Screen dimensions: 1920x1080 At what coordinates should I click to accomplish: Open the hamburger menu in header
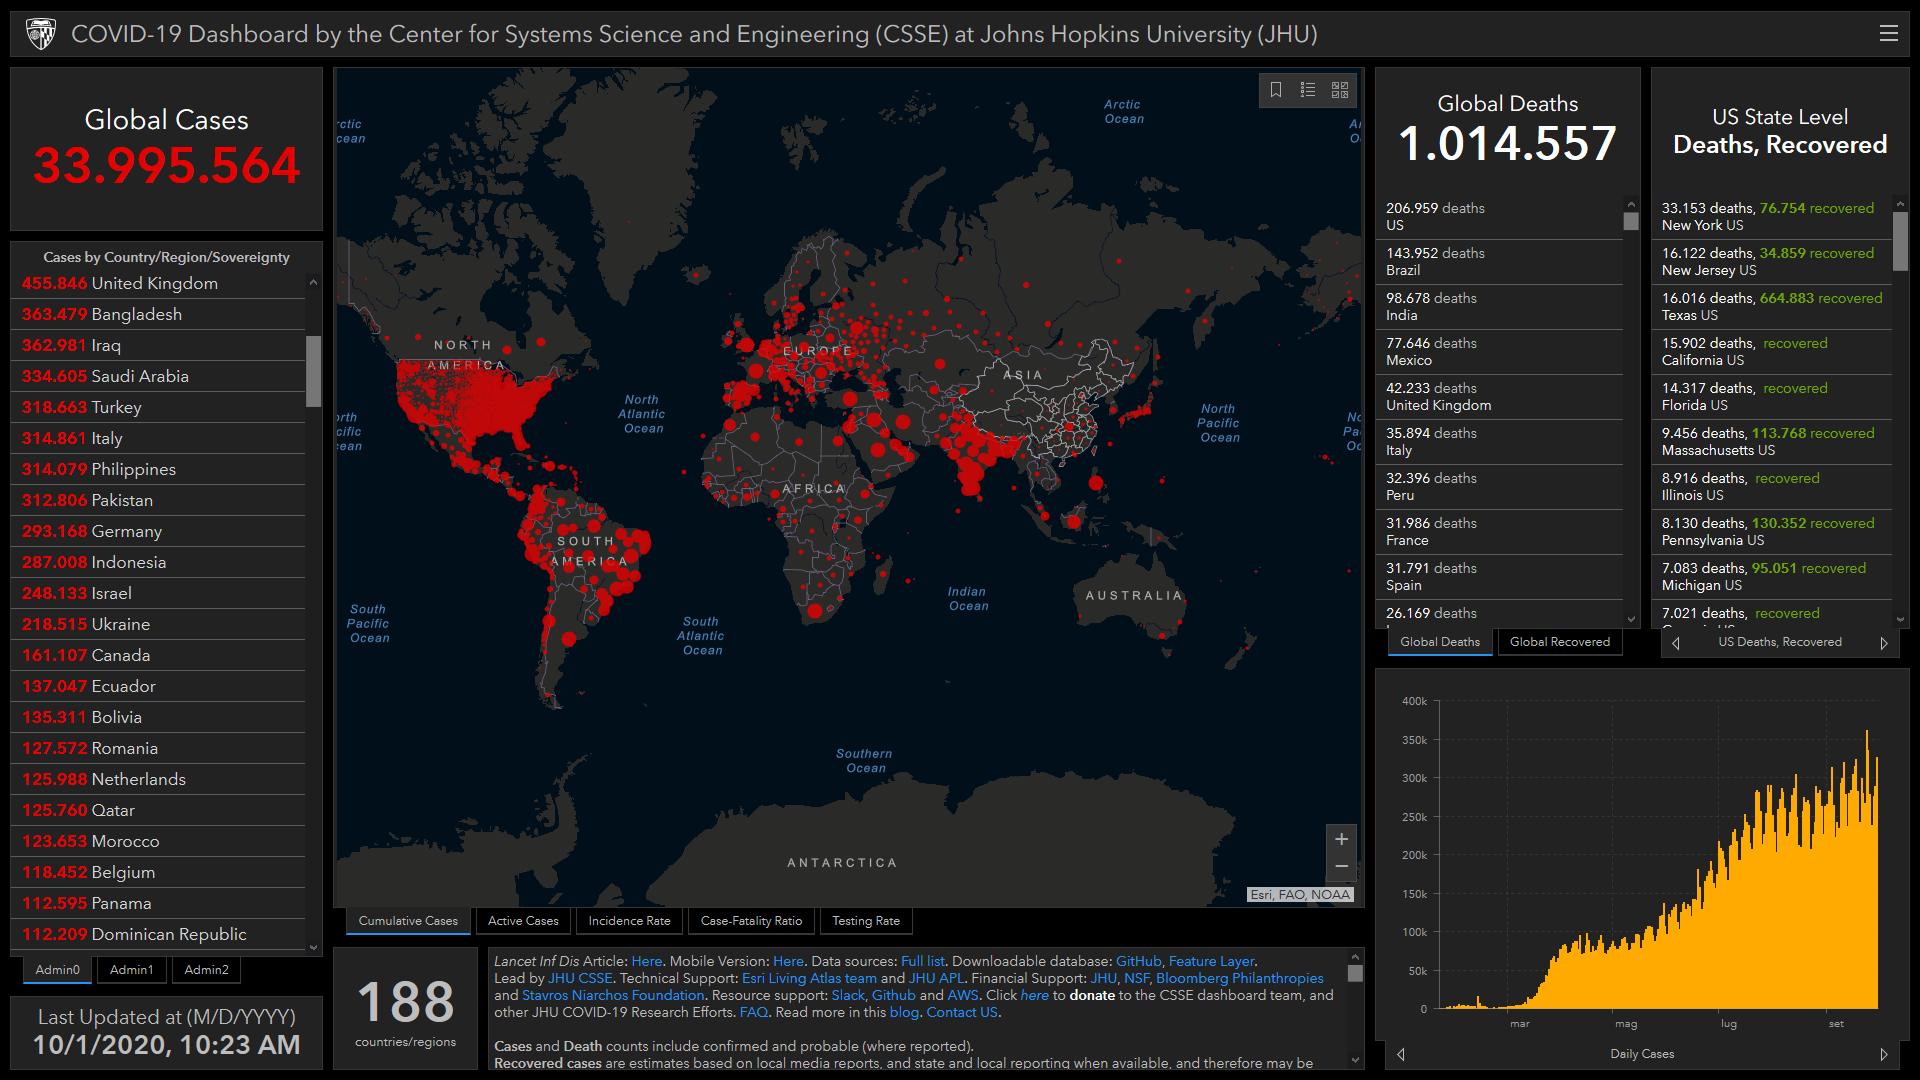tap(1888, 33)
